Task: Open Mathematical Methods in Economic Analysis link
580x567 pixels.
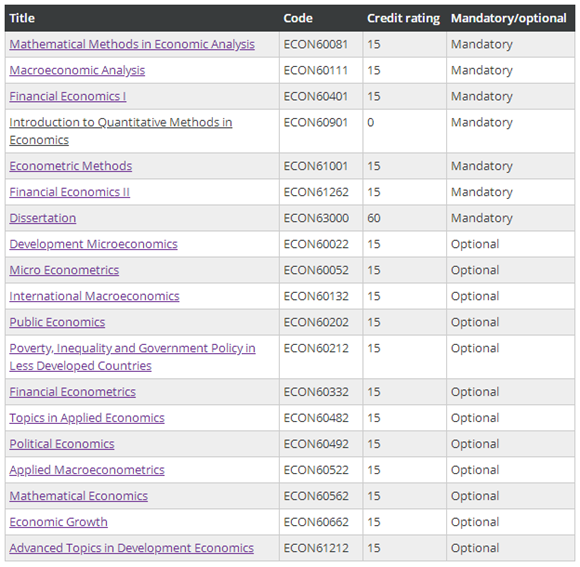Action: pyautogui.click(x=132, y=44)
